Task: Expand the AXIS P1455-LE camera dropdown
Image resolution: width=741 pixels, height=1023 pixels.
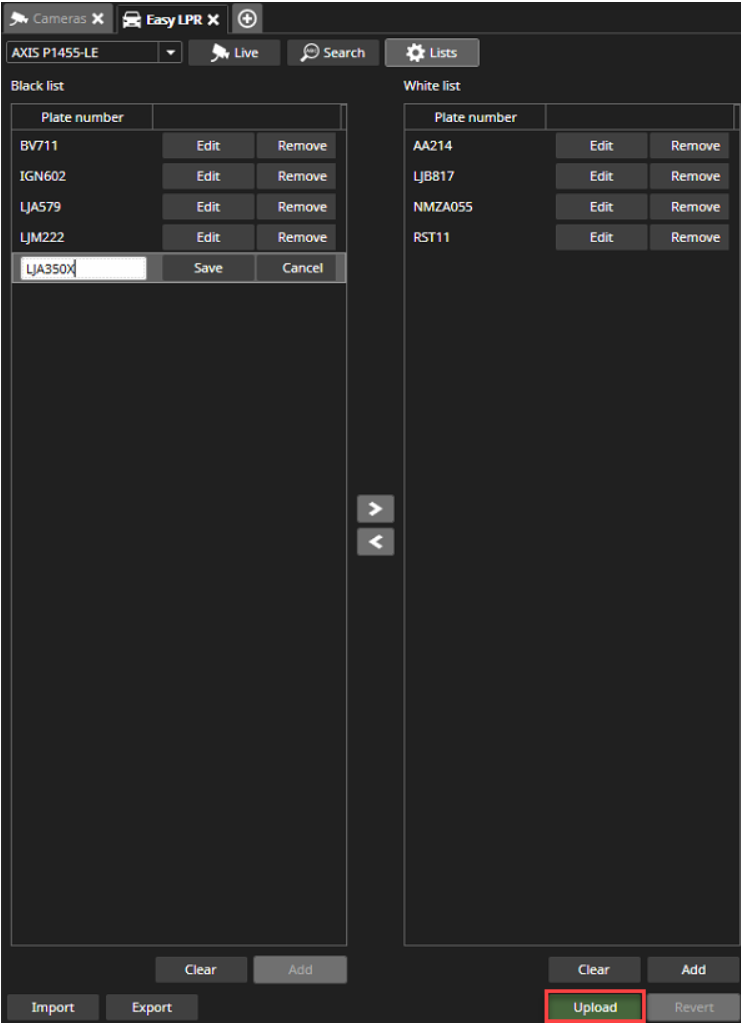Action: 170,53
